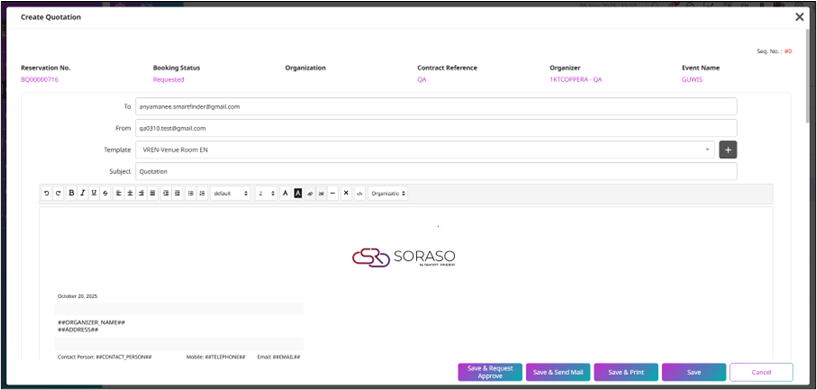Increase indent in editor
The height and width of the screenshot is (390, 817).
click(x=177, y=193)
